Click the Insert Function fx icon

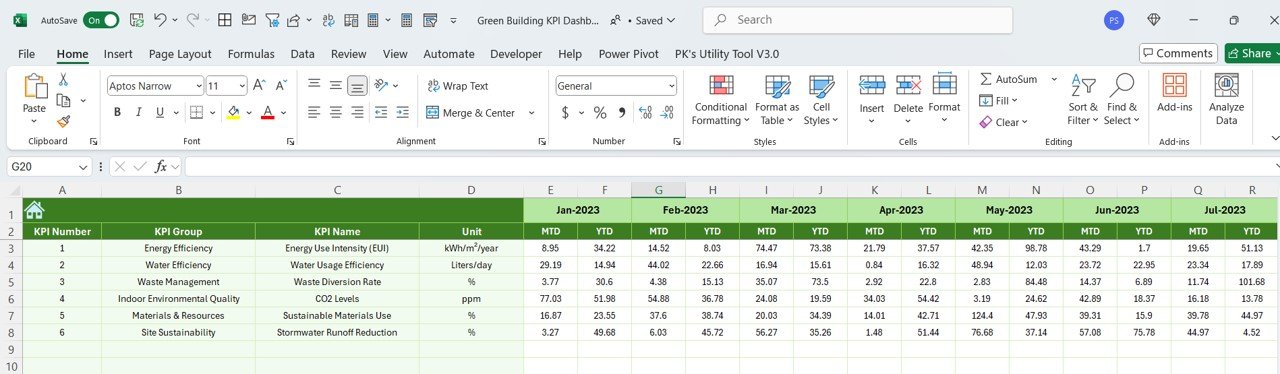(160, 166)
